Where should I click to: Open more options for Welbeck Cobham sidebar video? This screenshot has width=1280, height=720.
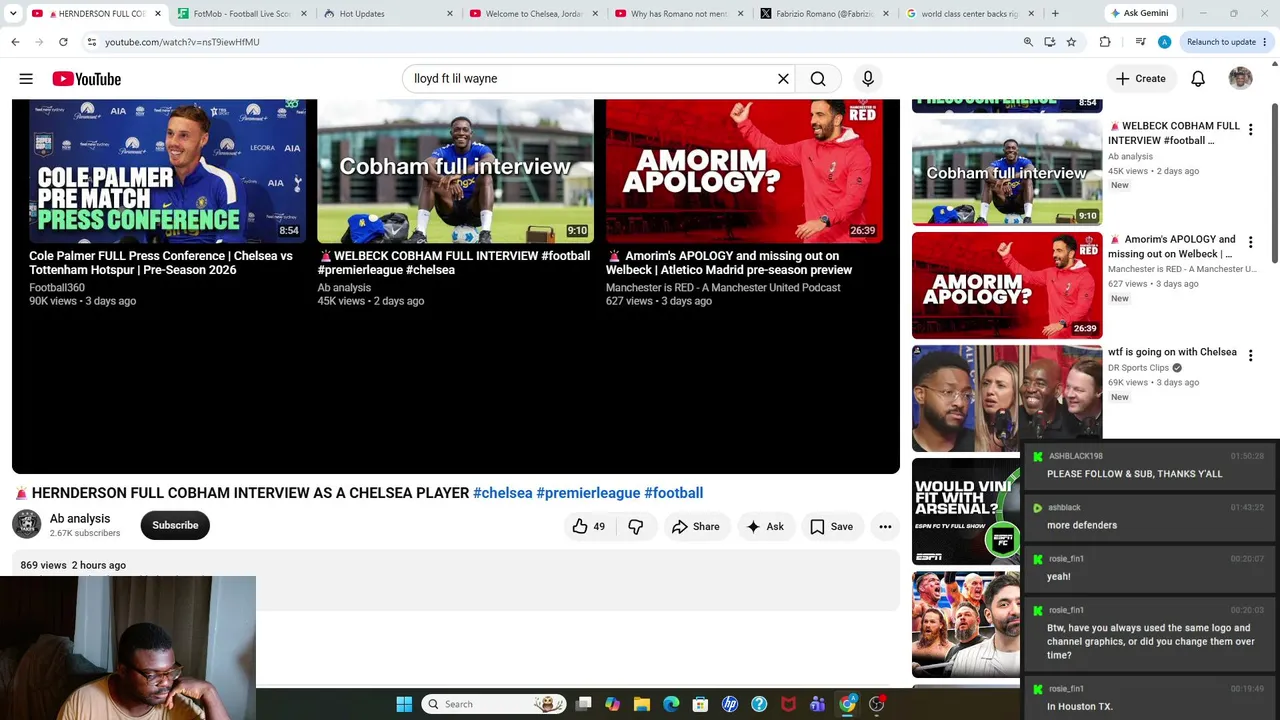pos(1250,130)
